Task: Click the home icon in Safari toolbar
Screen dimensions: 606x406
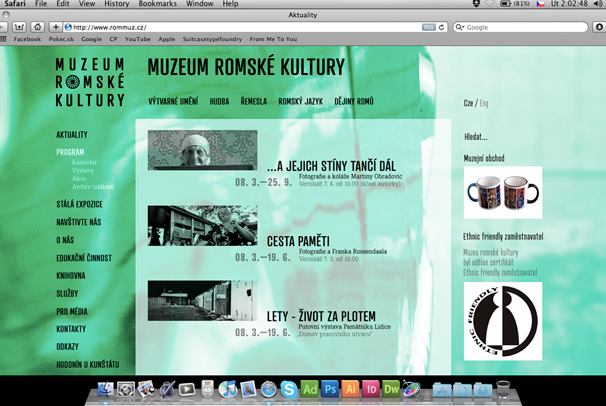Action: click(x=36, y=27)
